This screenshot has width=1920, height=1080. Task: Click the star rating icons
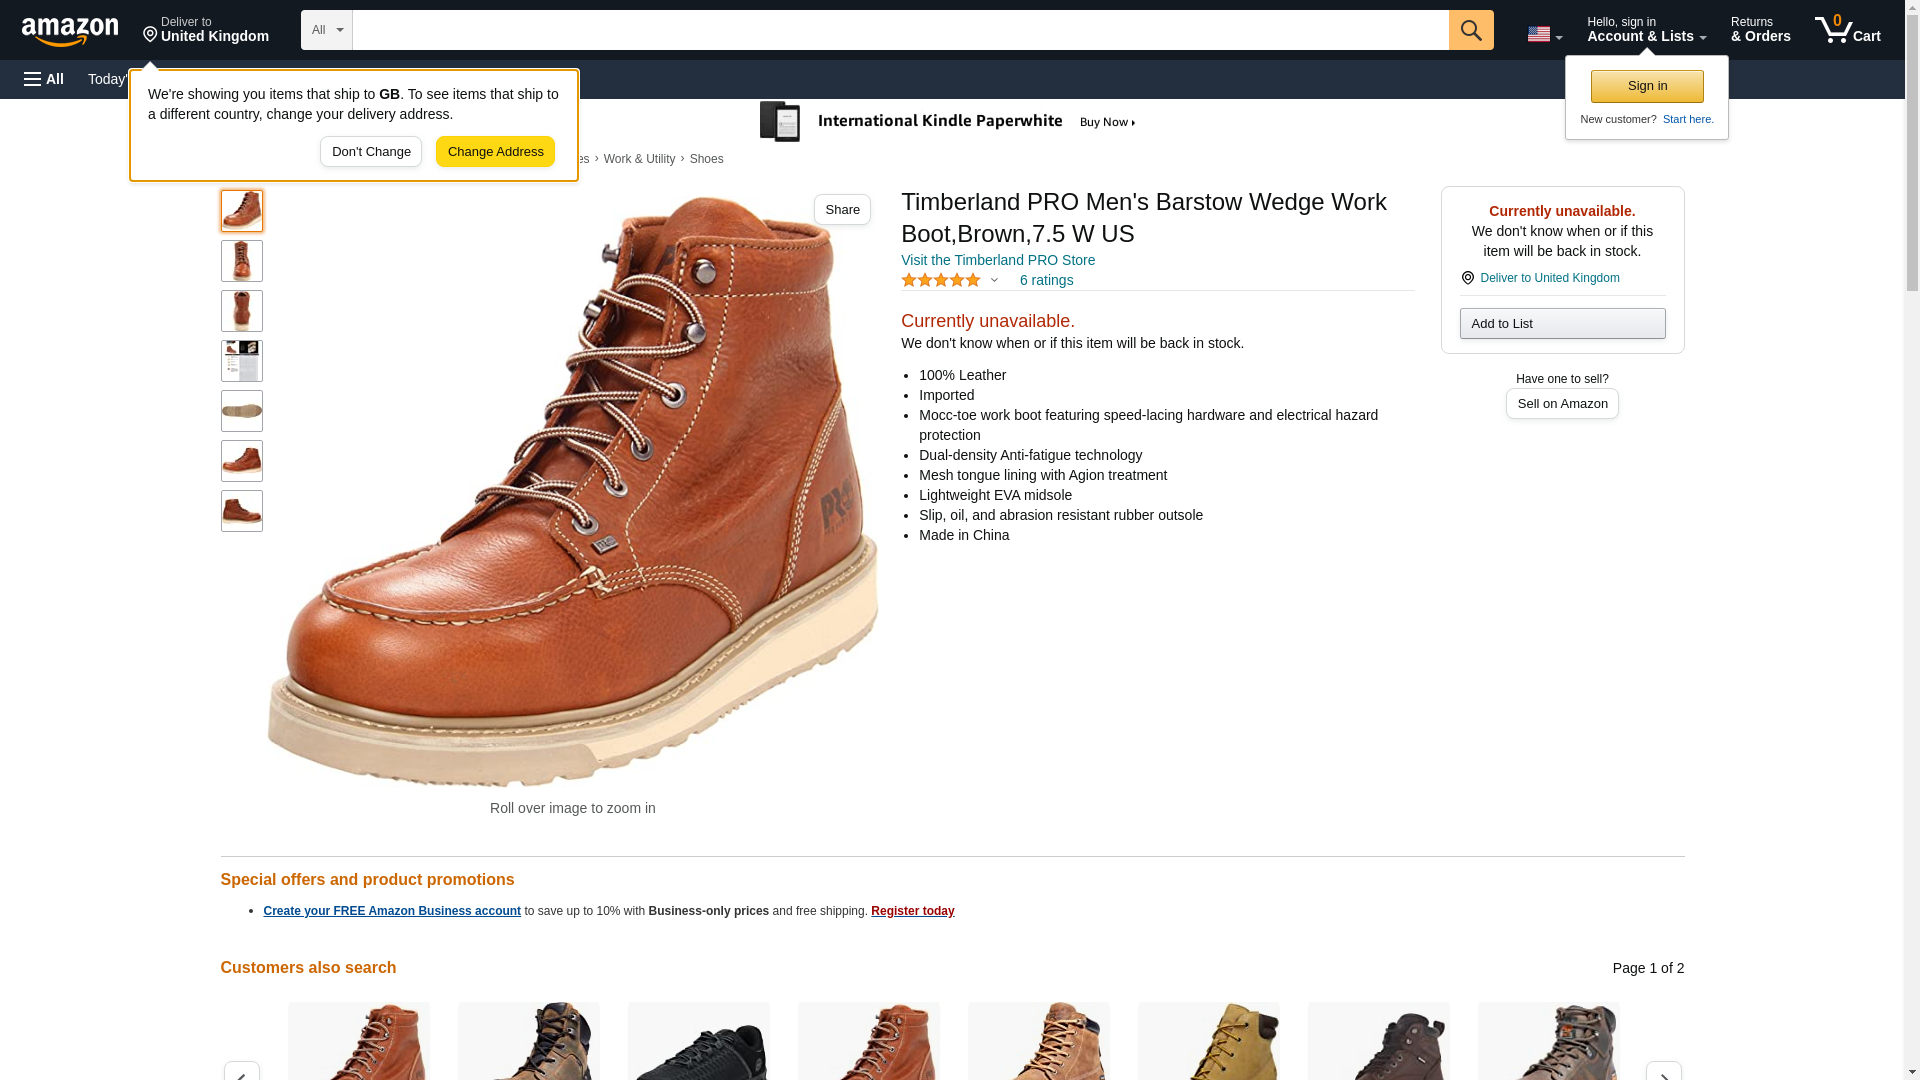941,280
